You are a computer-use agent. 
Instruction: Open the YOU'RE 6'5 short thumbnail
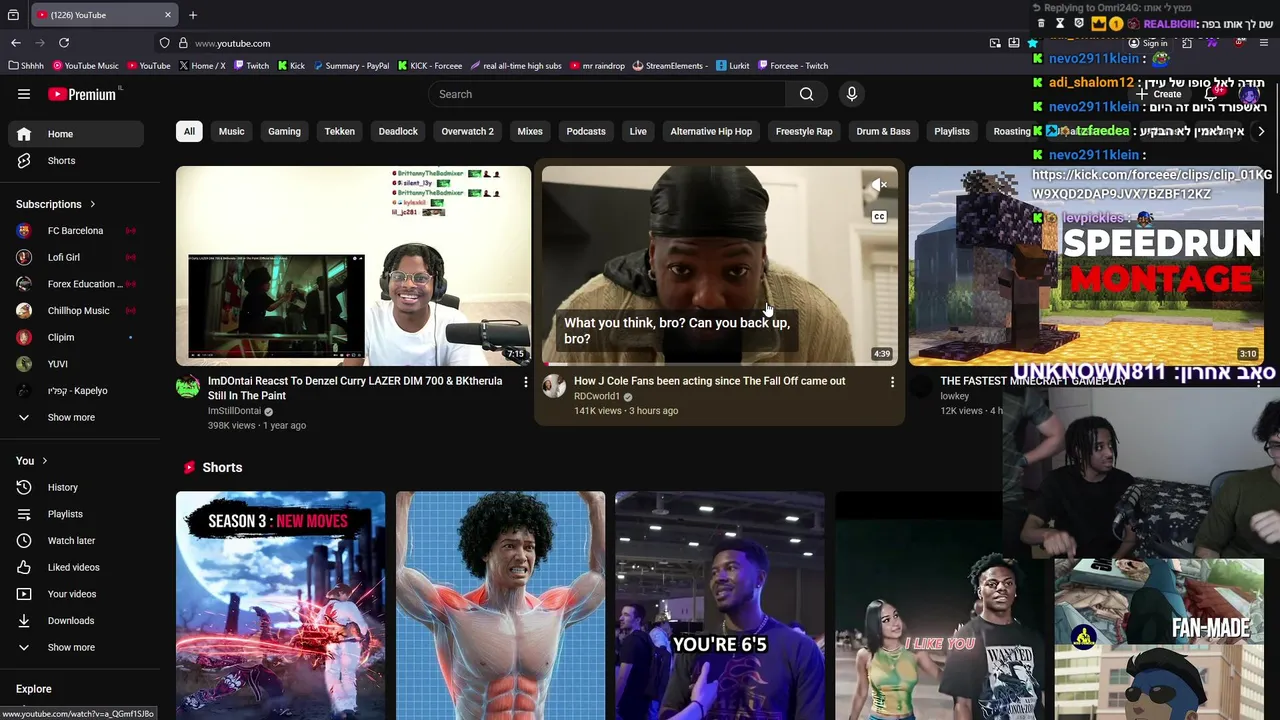[720, 606]
